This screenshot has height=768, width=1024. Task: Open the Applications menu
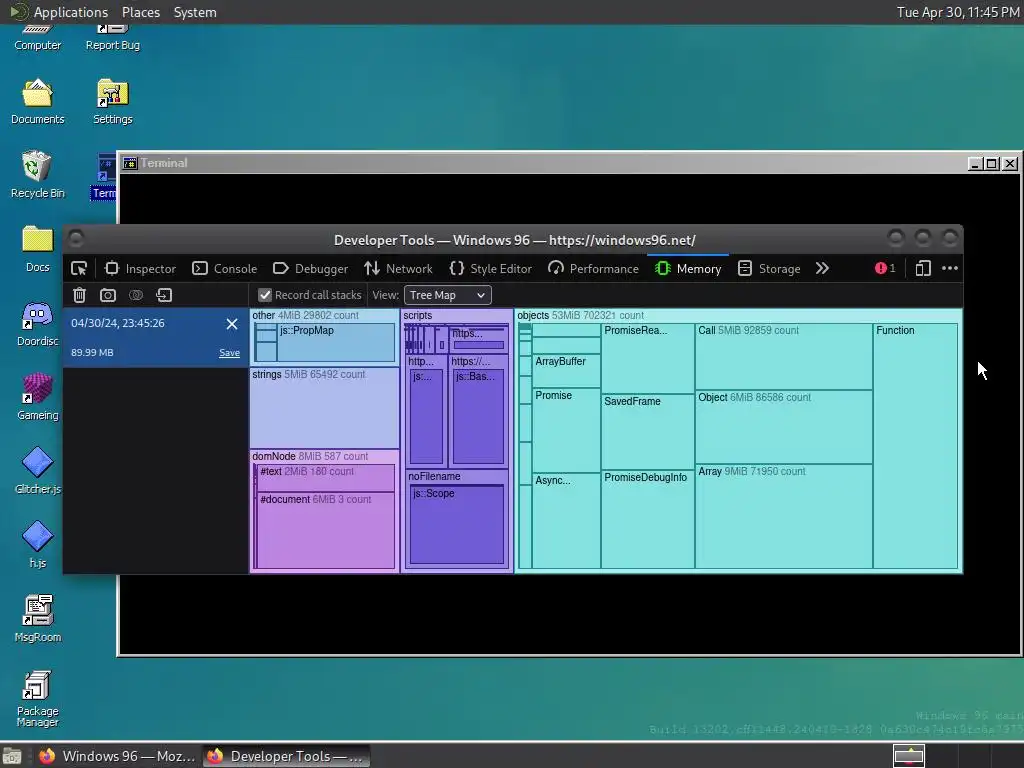click(x=59, y=12)
